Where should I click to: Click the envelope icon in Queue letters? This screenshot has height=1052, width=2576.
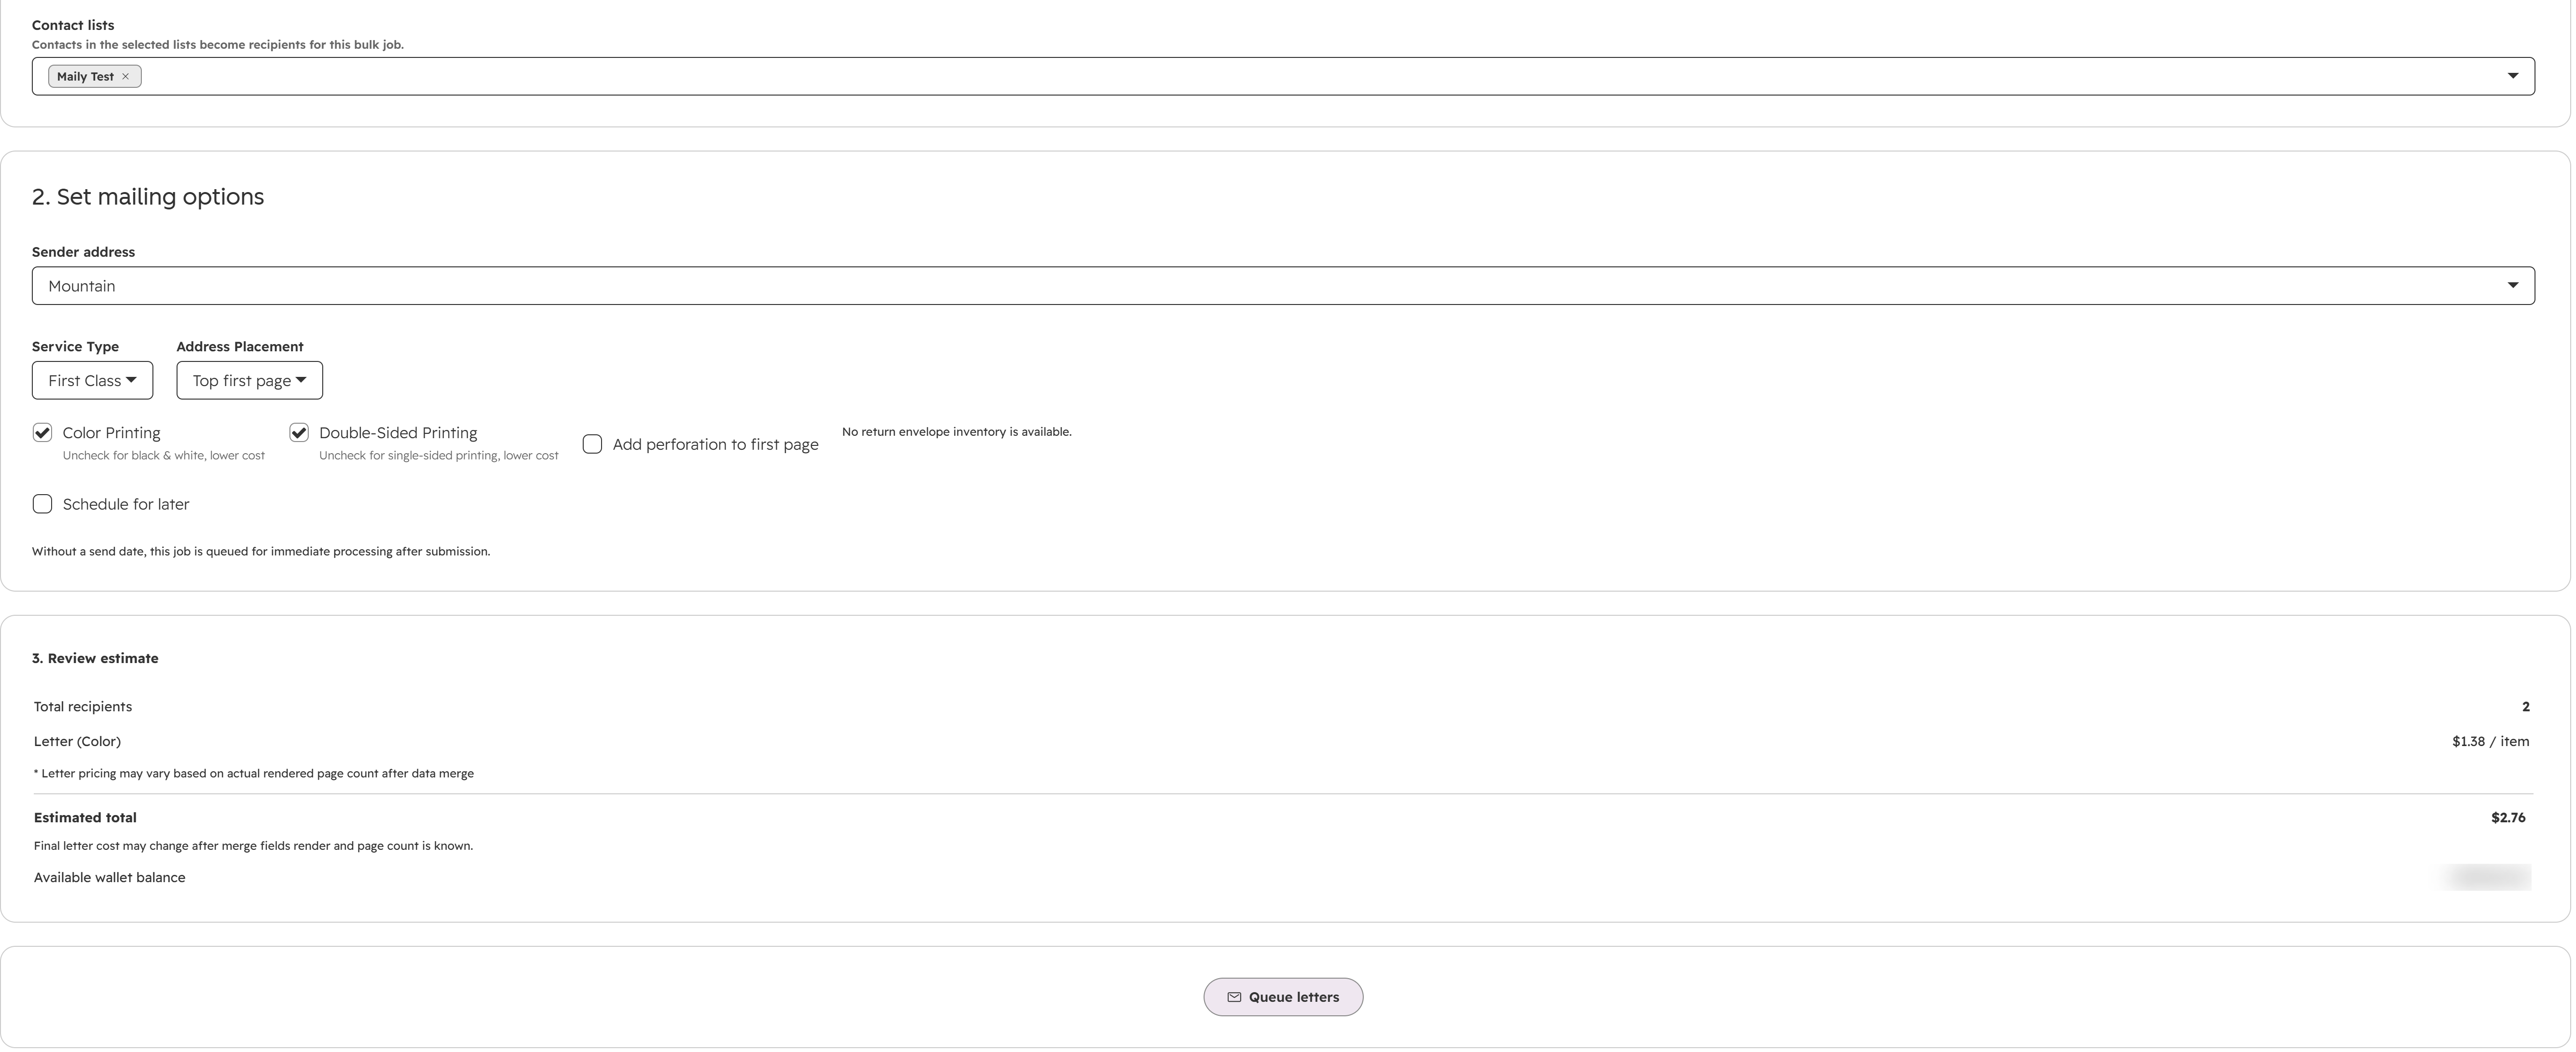coord(1234,997)
